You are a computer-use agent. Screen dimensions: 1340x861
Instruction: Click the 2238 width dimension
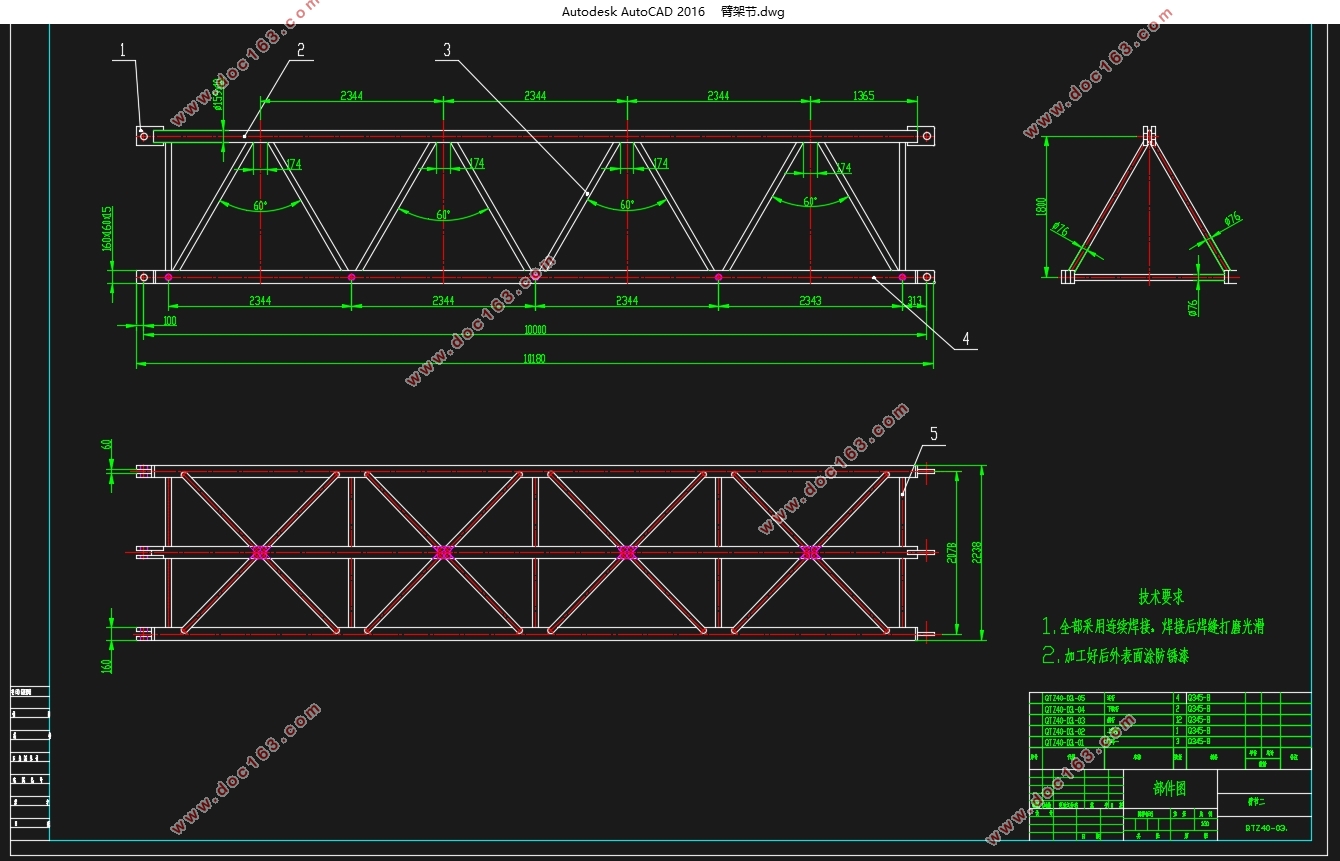click(x=976, y=552)
